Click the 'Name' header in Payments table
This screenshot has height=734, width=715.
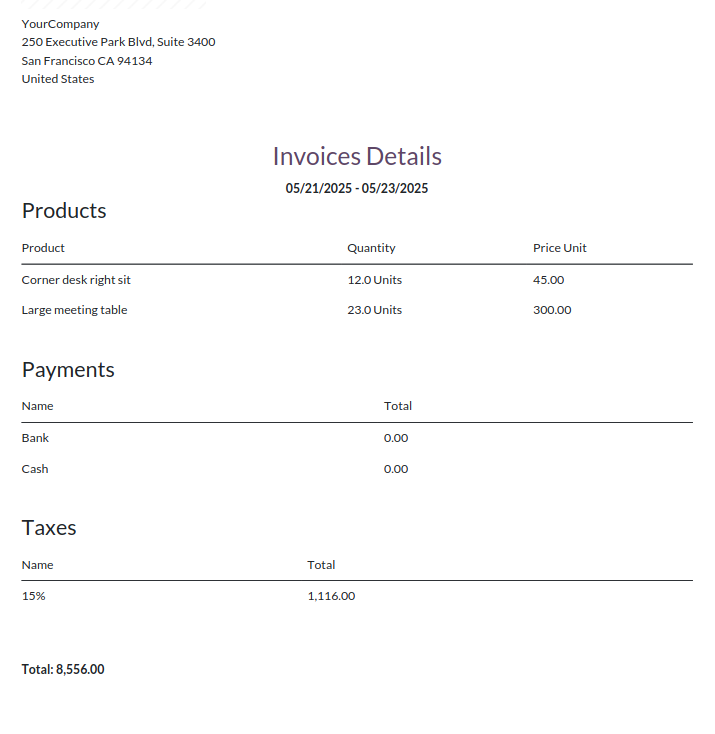point(37,406)
